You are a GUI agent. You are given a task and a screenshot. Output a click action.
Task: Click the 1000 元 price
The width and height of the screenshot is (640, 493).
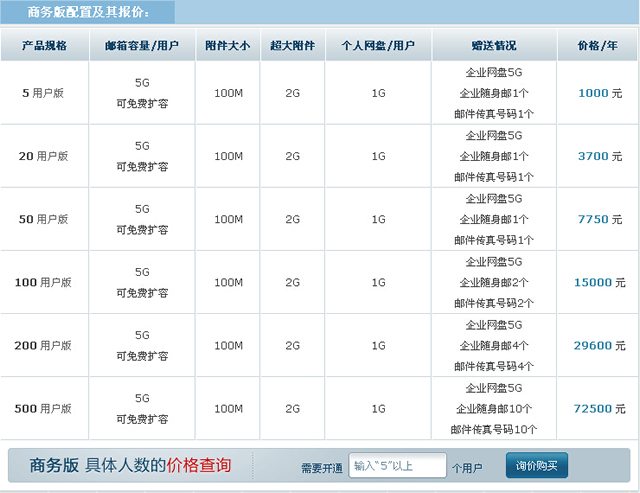tap(600, 93)
